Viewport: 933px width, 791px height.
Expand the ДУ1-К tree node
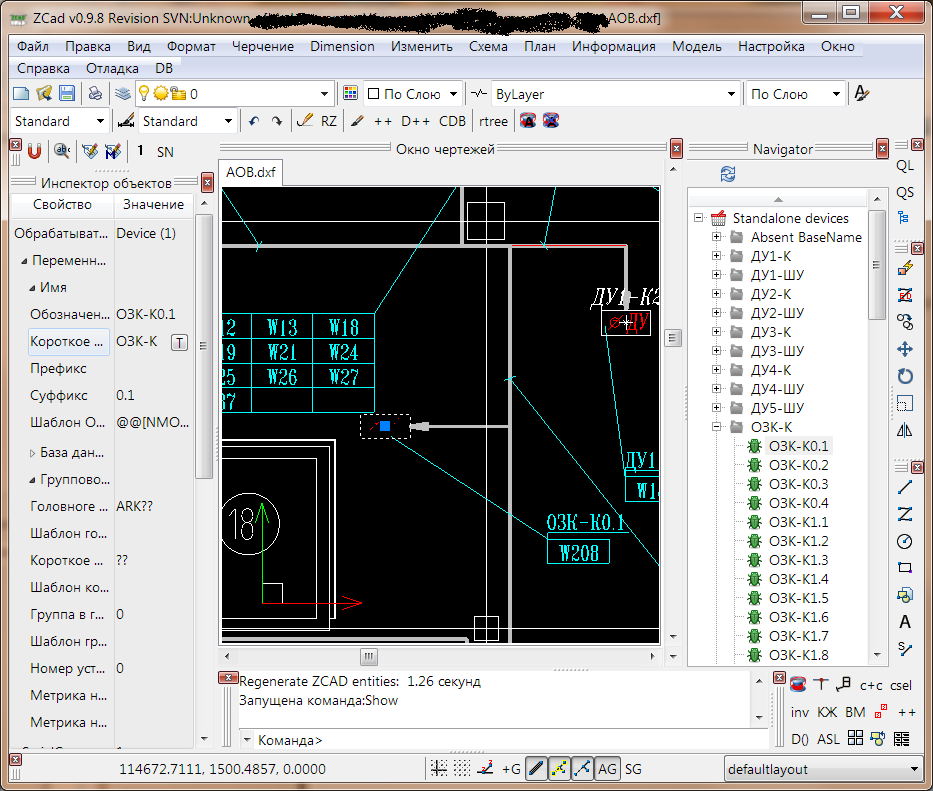(x=717, y=256)
